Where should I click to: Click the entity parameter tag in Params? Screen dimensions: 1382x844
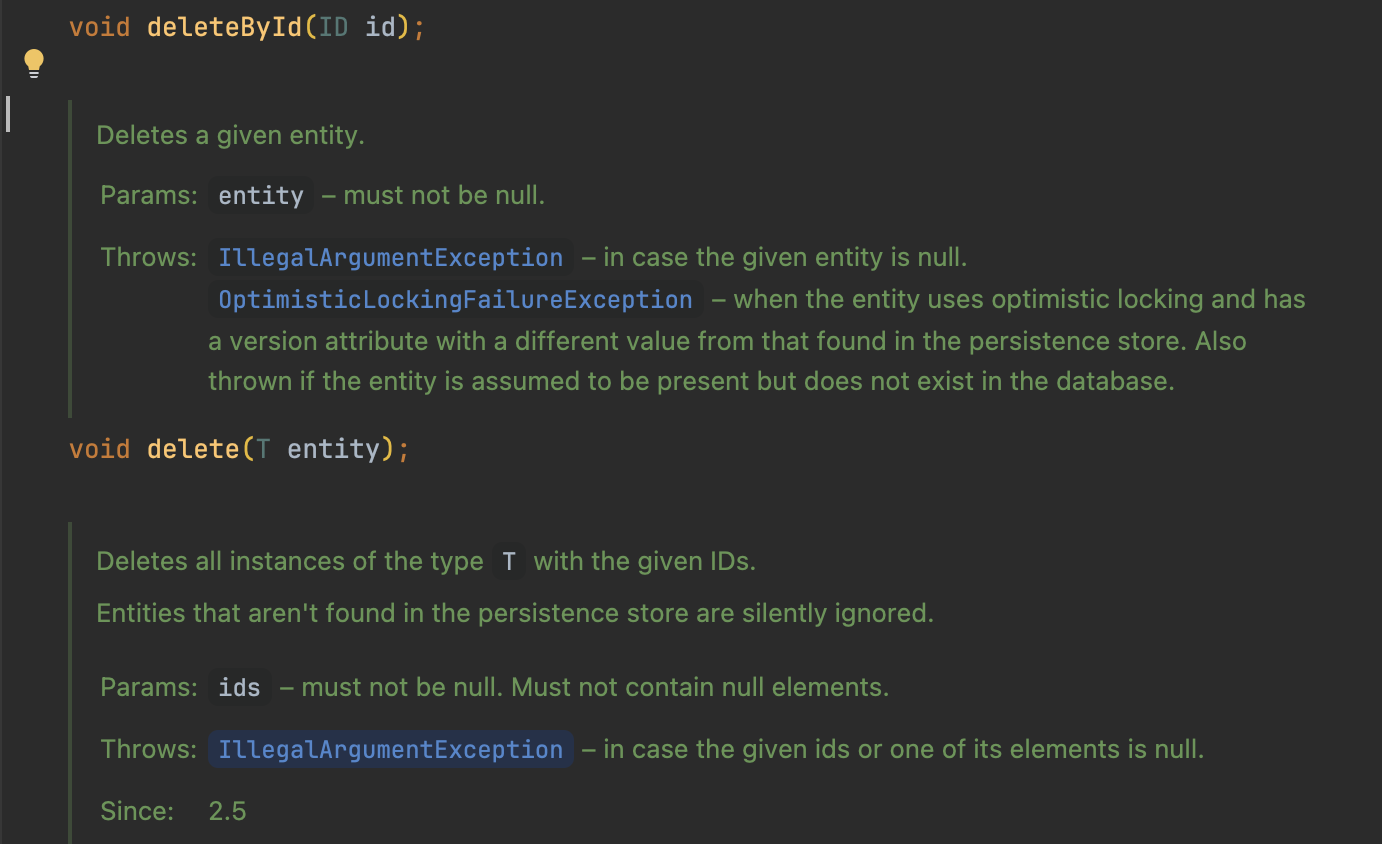[260, 195]
